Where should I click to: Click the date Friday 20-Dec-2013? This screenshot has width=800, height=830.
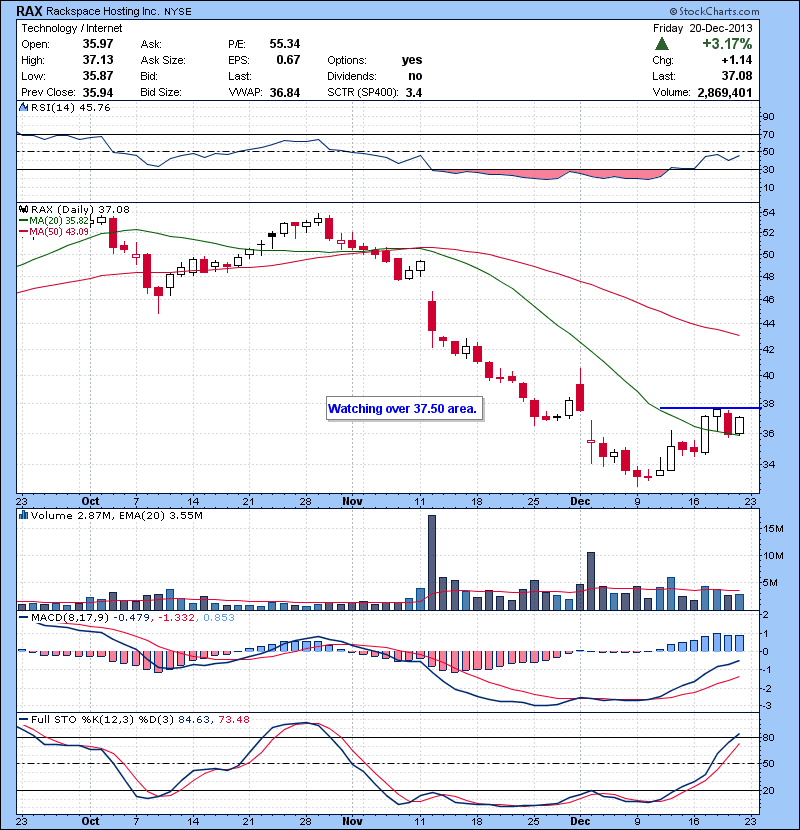702,28
